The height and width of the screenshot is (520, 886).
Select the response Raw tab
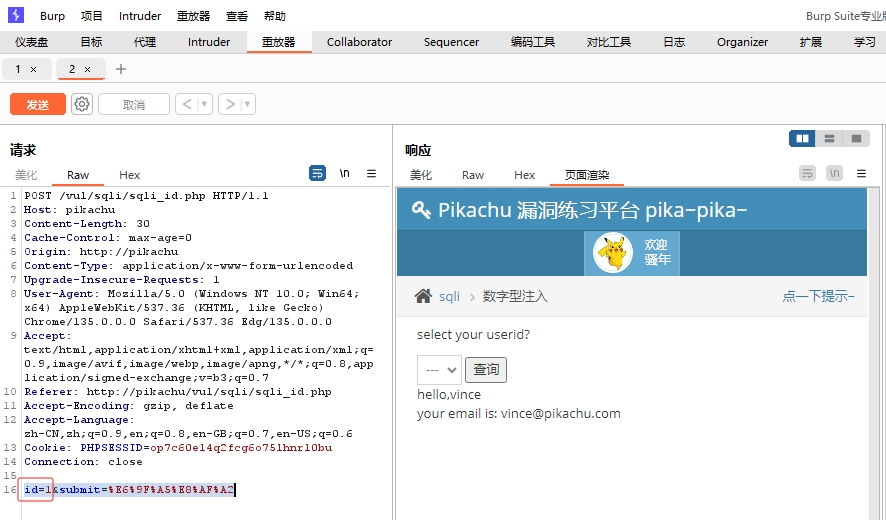(x=473, y=175)
